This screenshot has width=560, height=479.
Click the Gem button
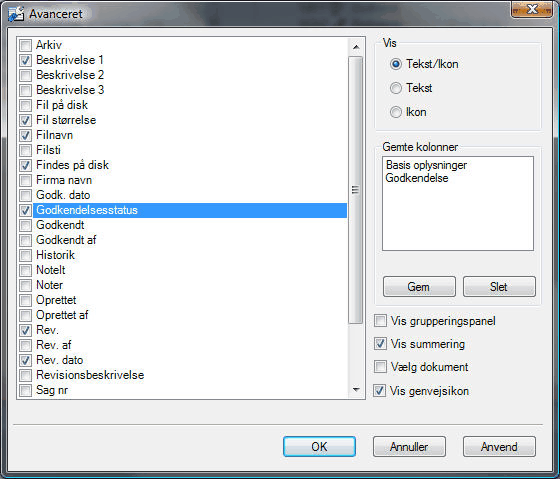(419, 286)
